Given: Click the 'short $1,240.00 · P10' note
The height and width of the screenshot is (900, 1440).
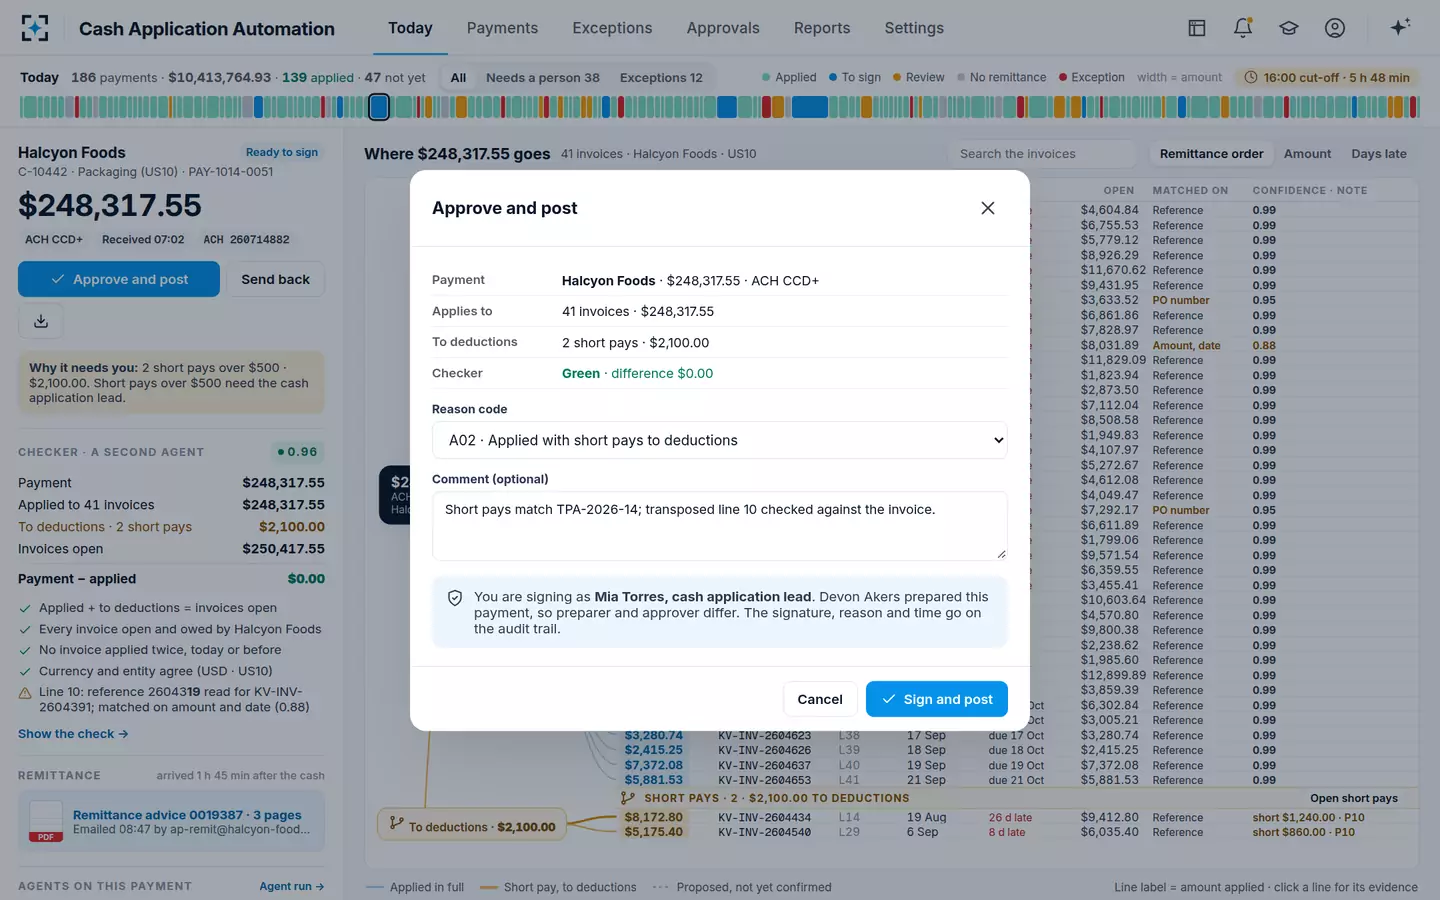Looking at the screenshot, I should [1308, 817].
